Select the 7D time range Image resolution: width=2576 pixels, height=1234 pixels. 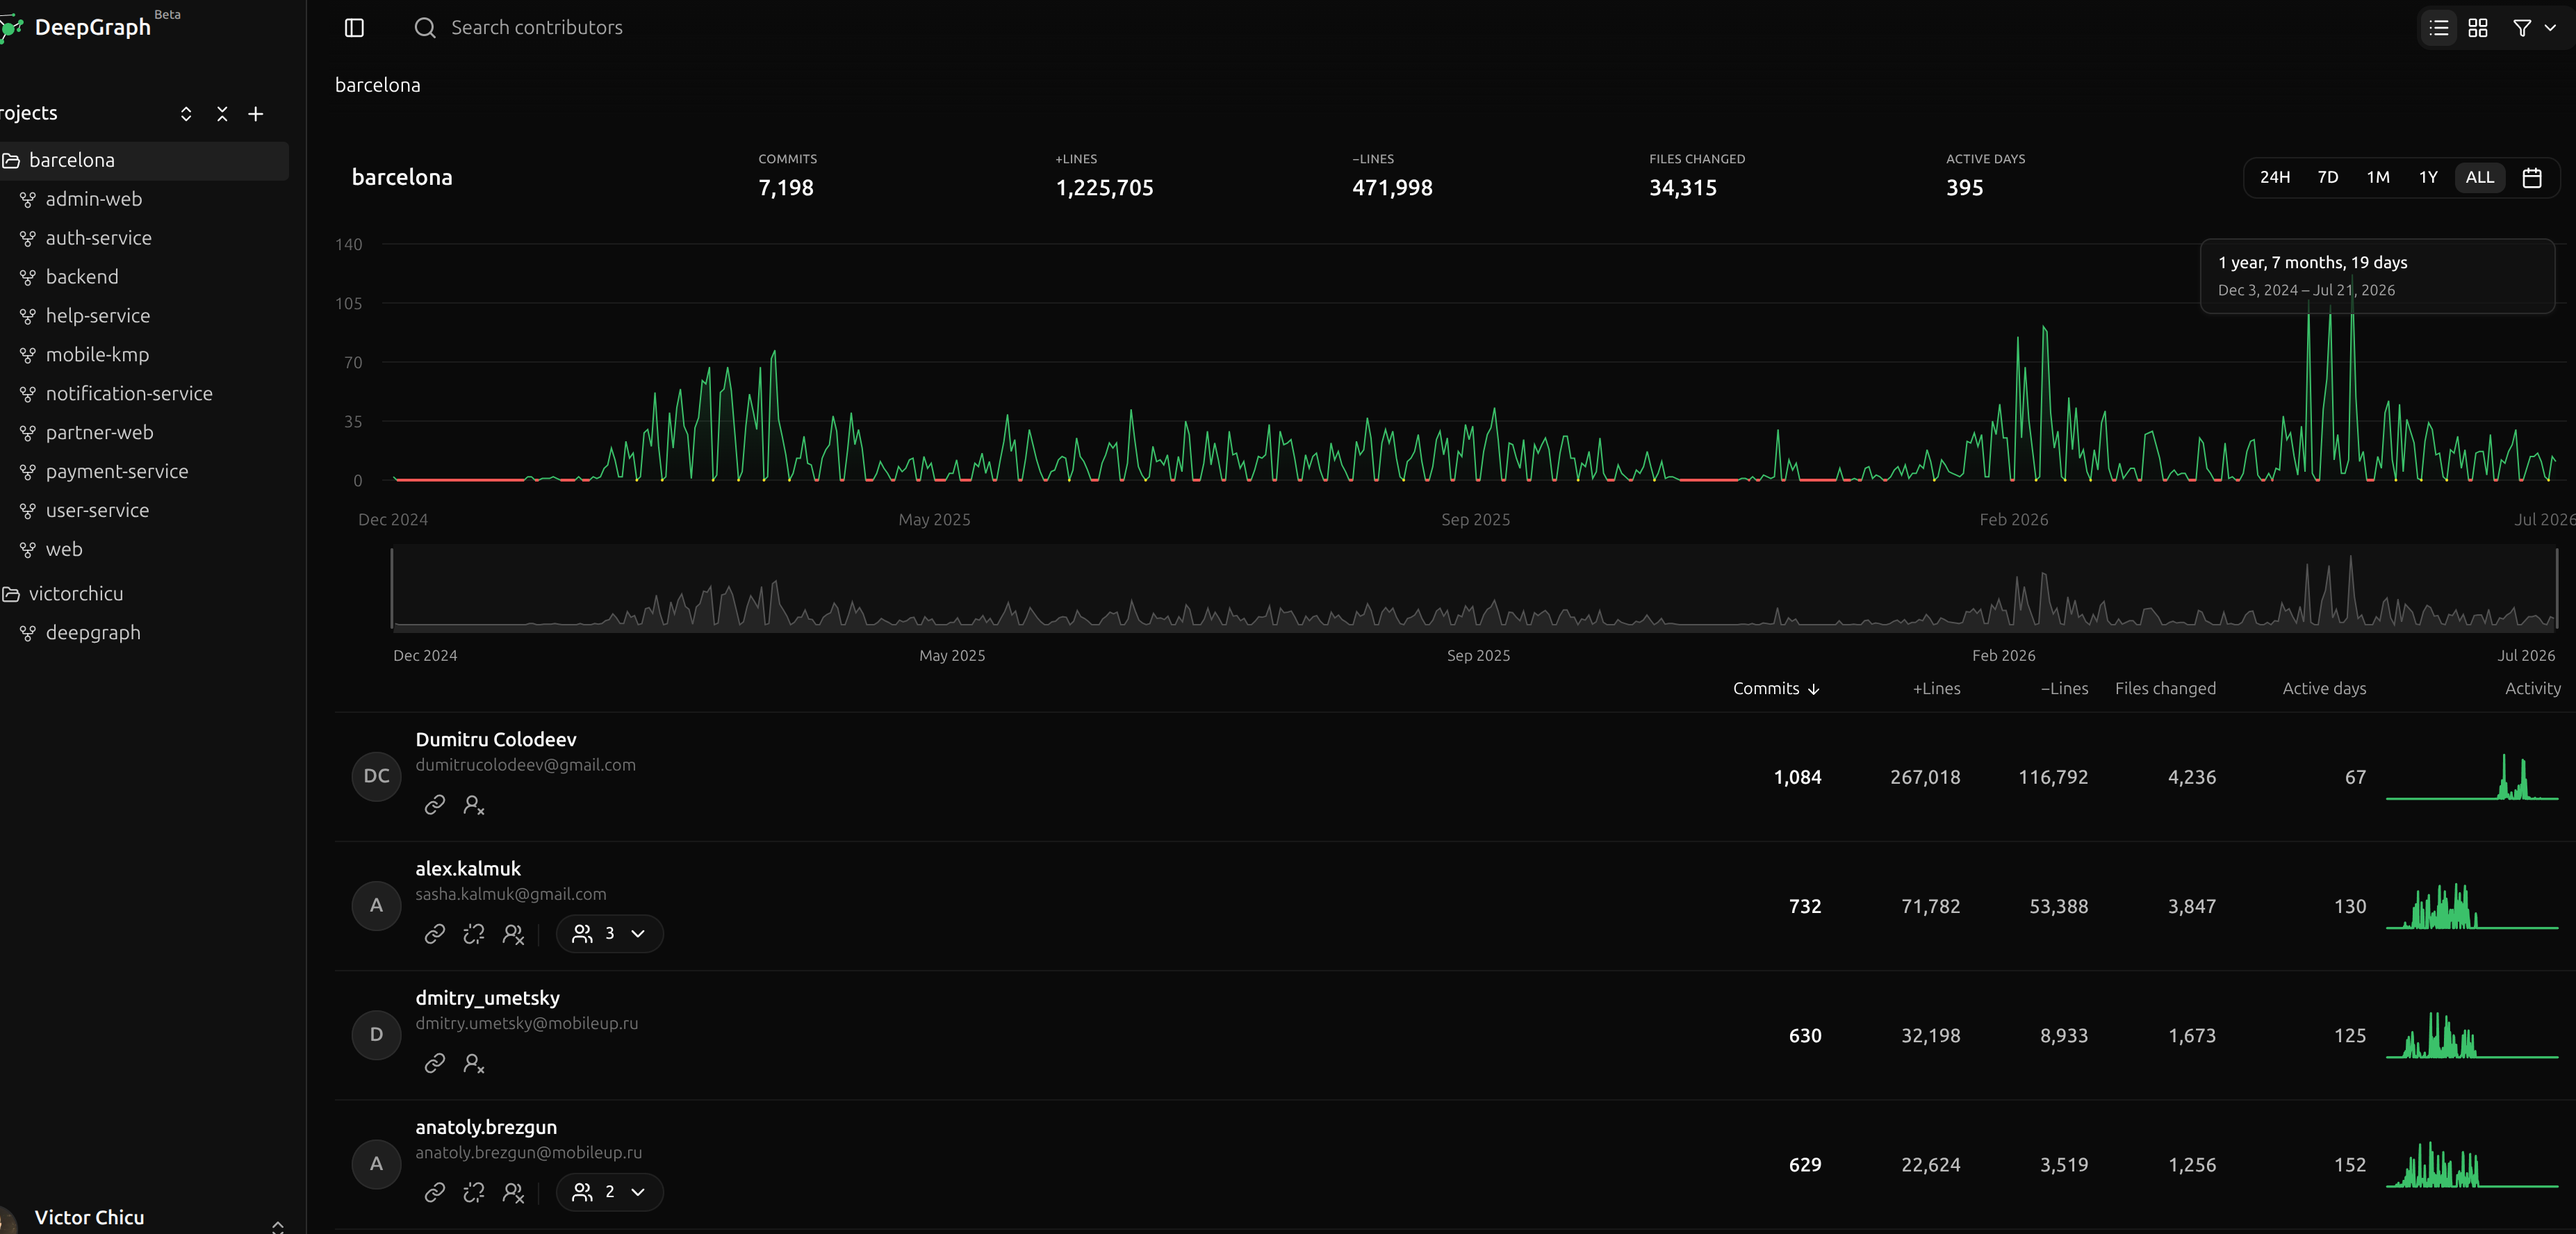[x=2328, y=177]
